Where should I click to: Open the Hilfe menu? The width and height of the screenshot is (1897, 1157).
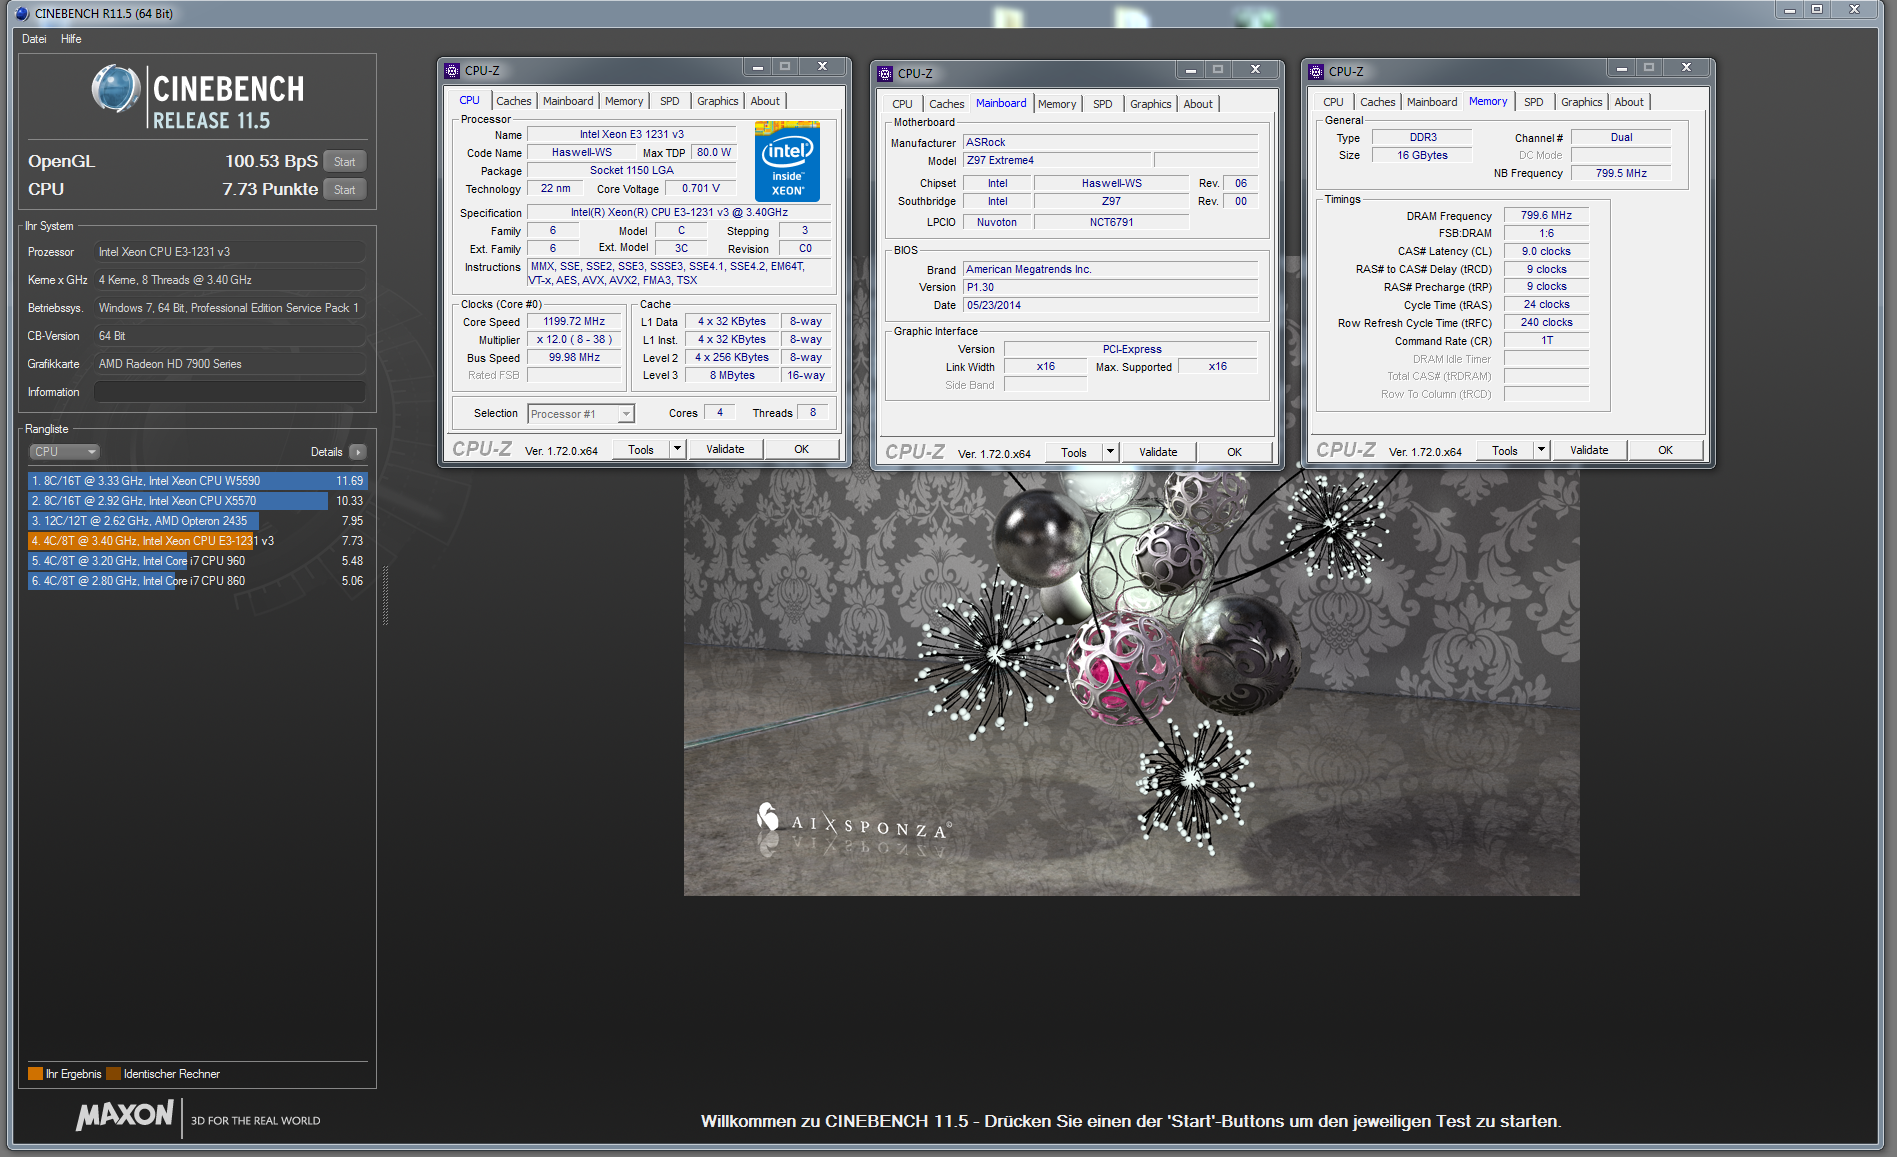point(71,39)
